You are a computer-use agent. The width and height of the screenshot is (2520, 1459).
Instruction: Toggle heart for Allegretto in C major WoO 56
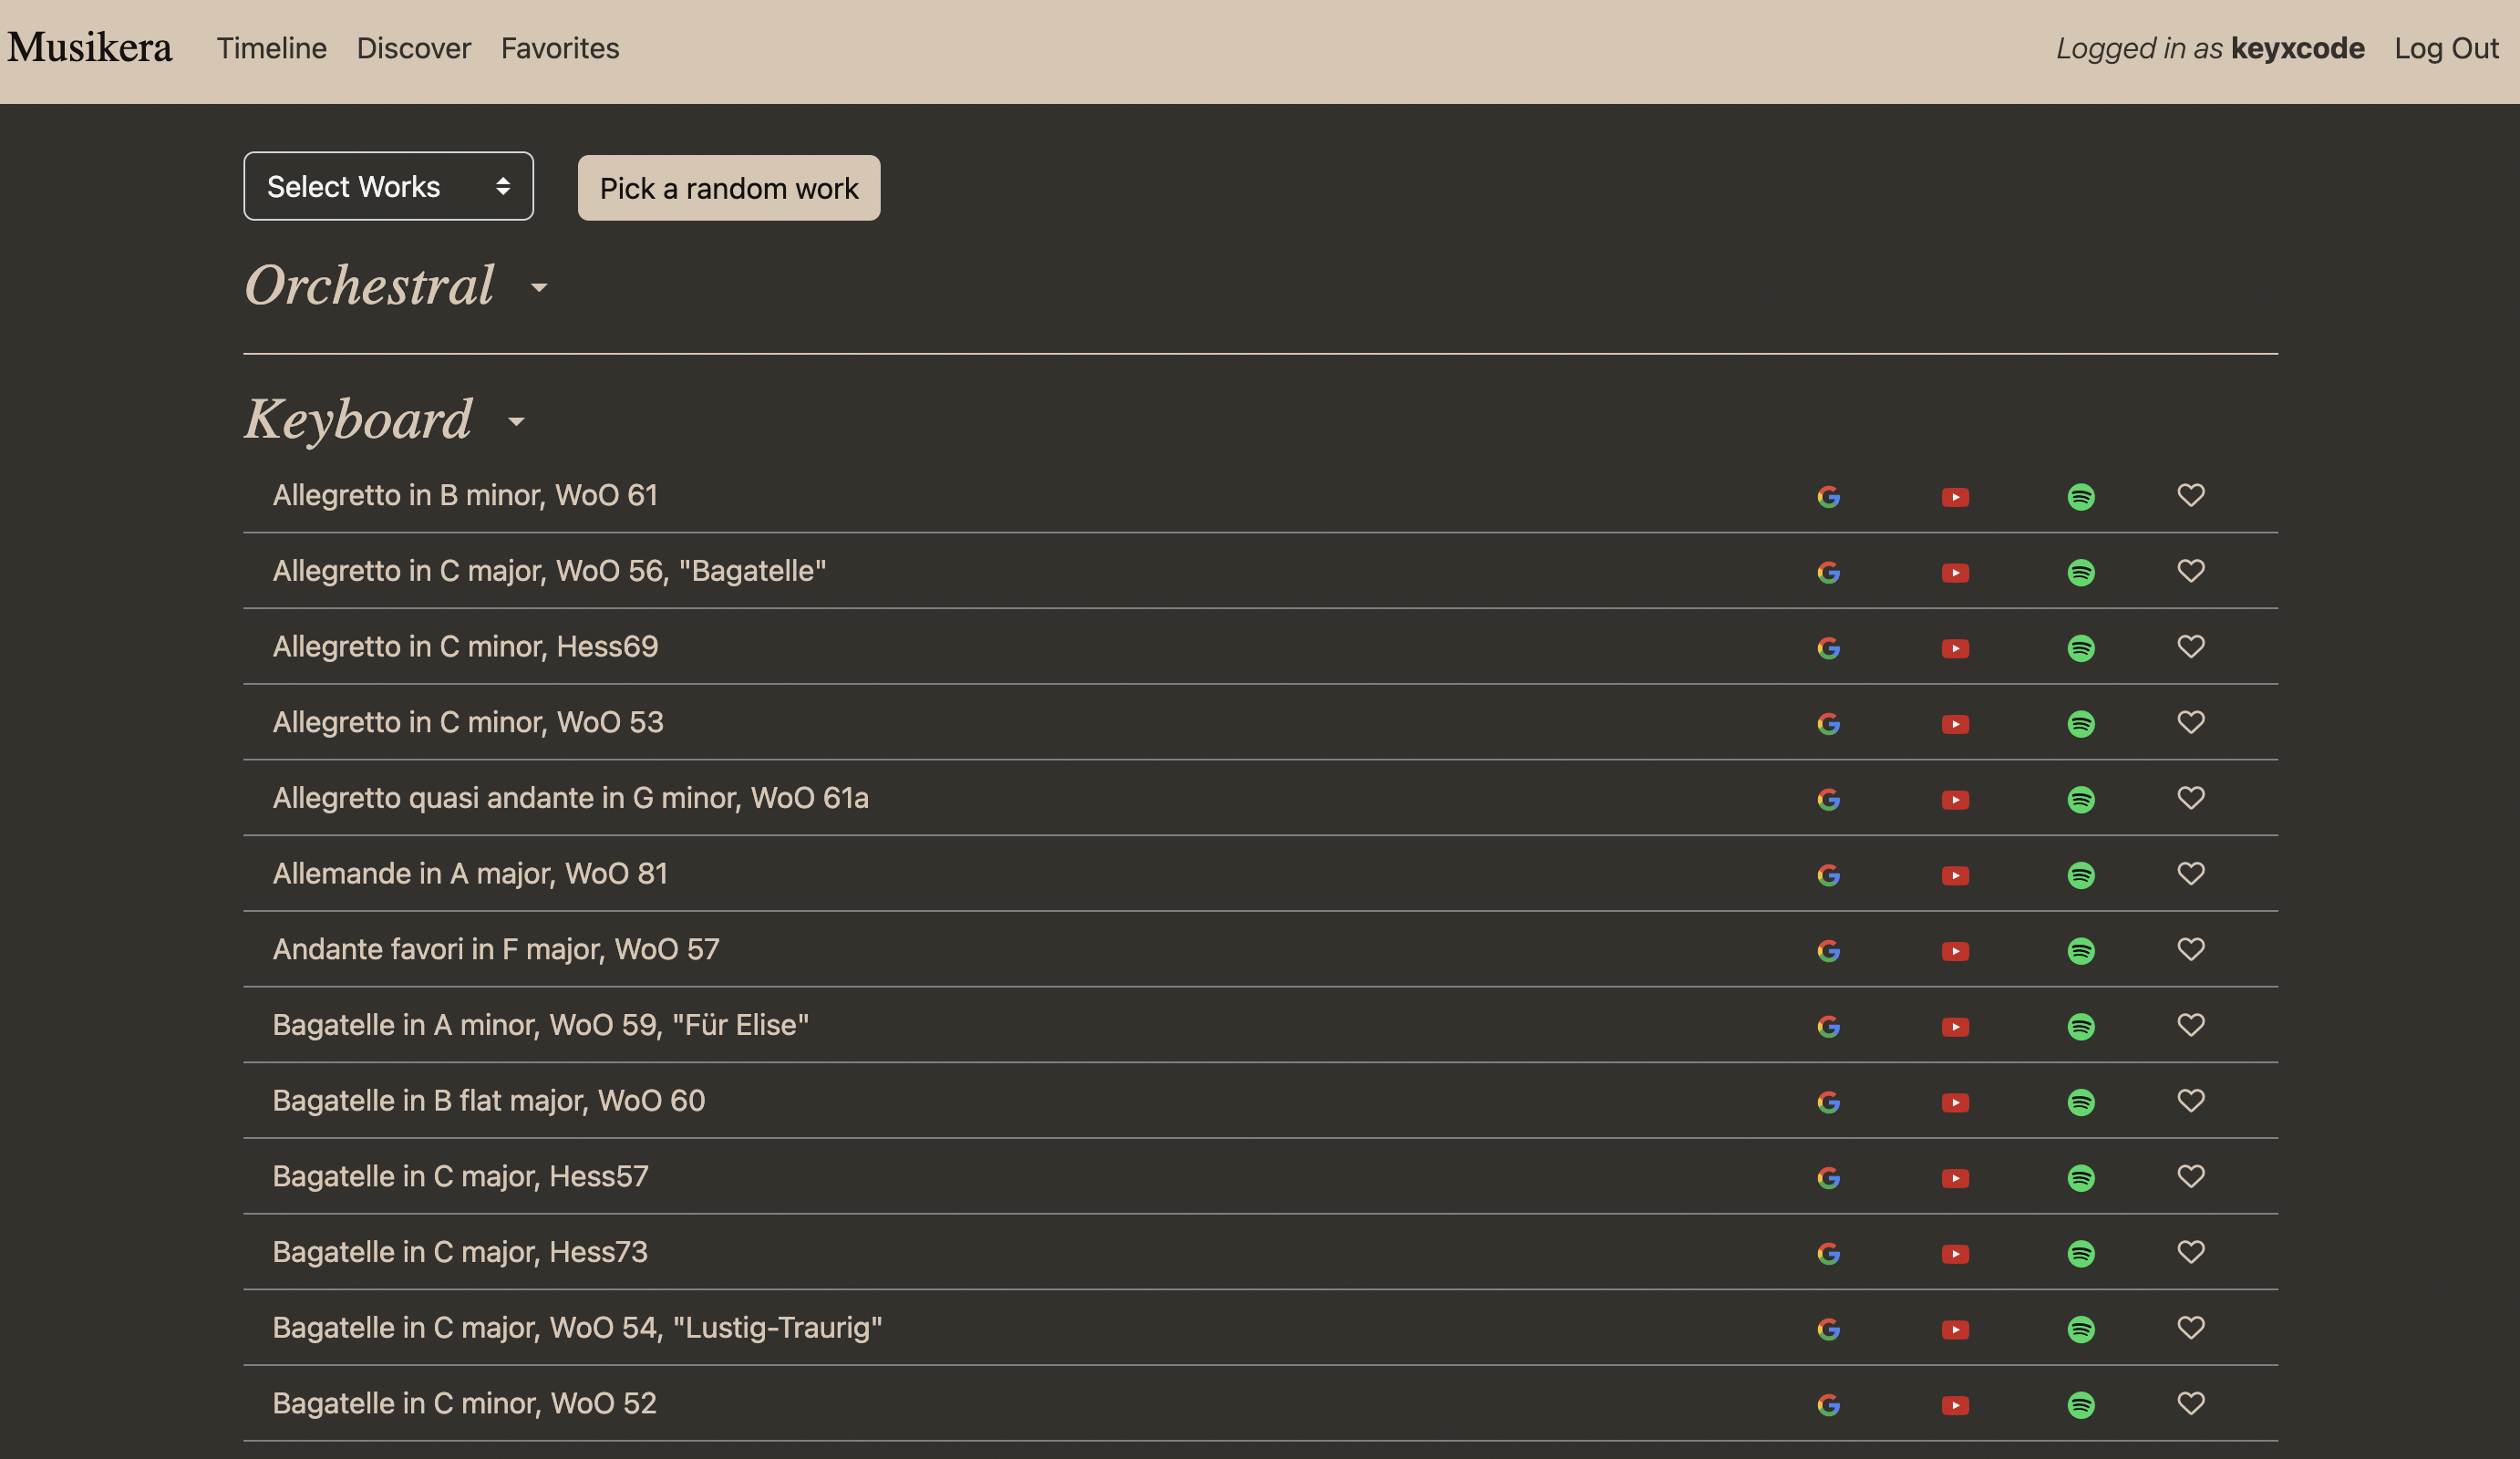point(2191,571)
